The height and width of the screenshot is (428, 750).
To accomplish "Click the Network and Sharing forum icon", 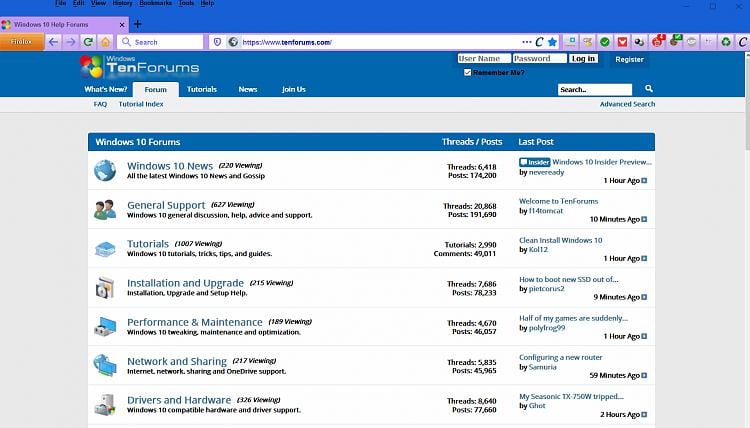I will (x=105, y=366).
